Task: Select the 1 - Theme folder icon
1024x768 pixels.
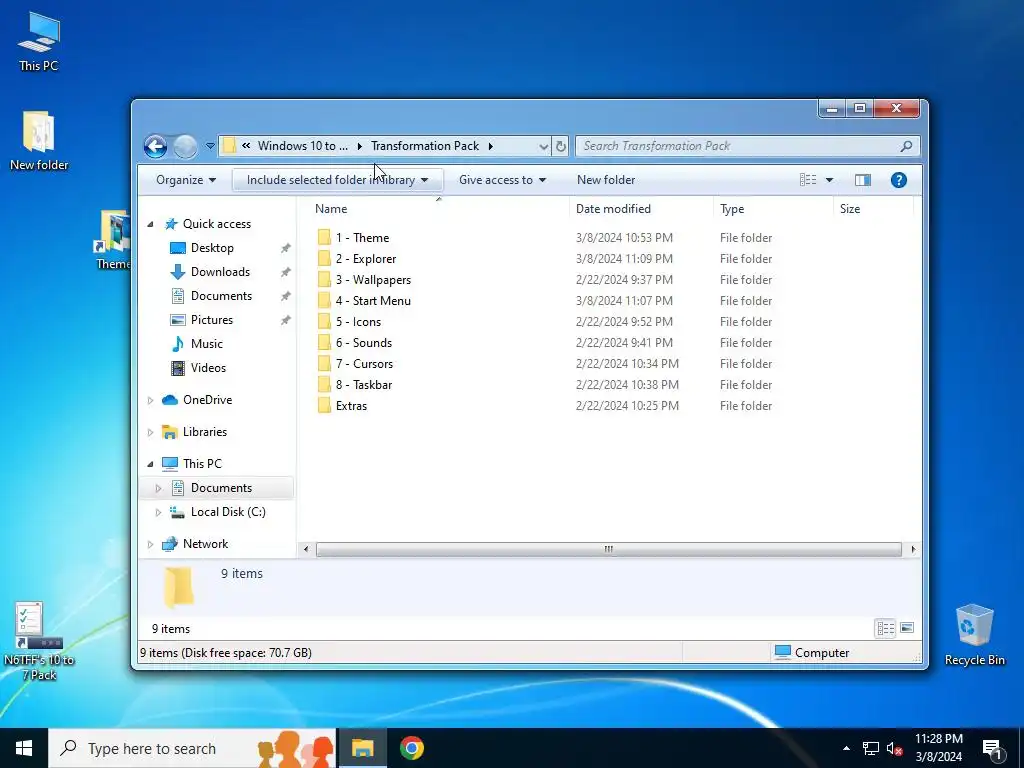Action: pyautogui.click(x=324, y=238)
